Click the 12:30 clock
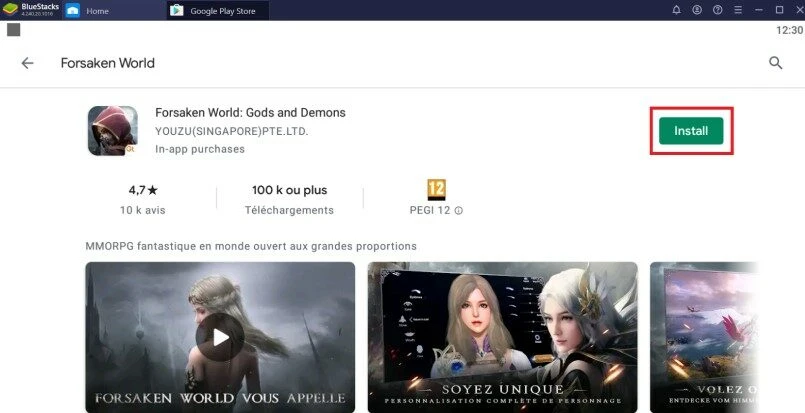This screenshot has height=413, width=805. (x=789, y=30)
